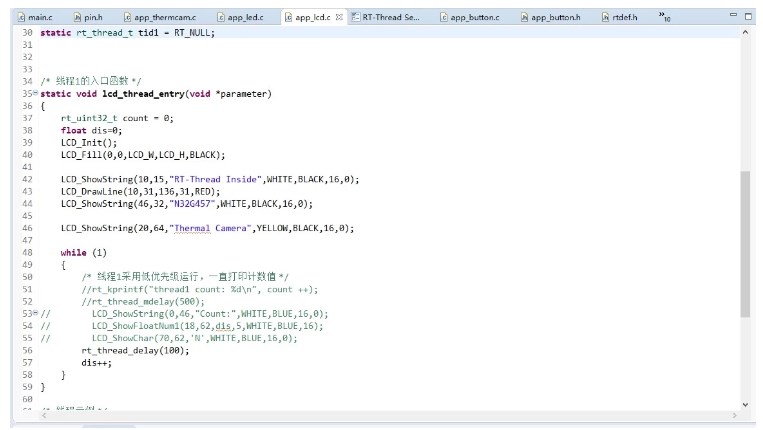Click the lcd_thread_entry function name

[x=144, y=94]
